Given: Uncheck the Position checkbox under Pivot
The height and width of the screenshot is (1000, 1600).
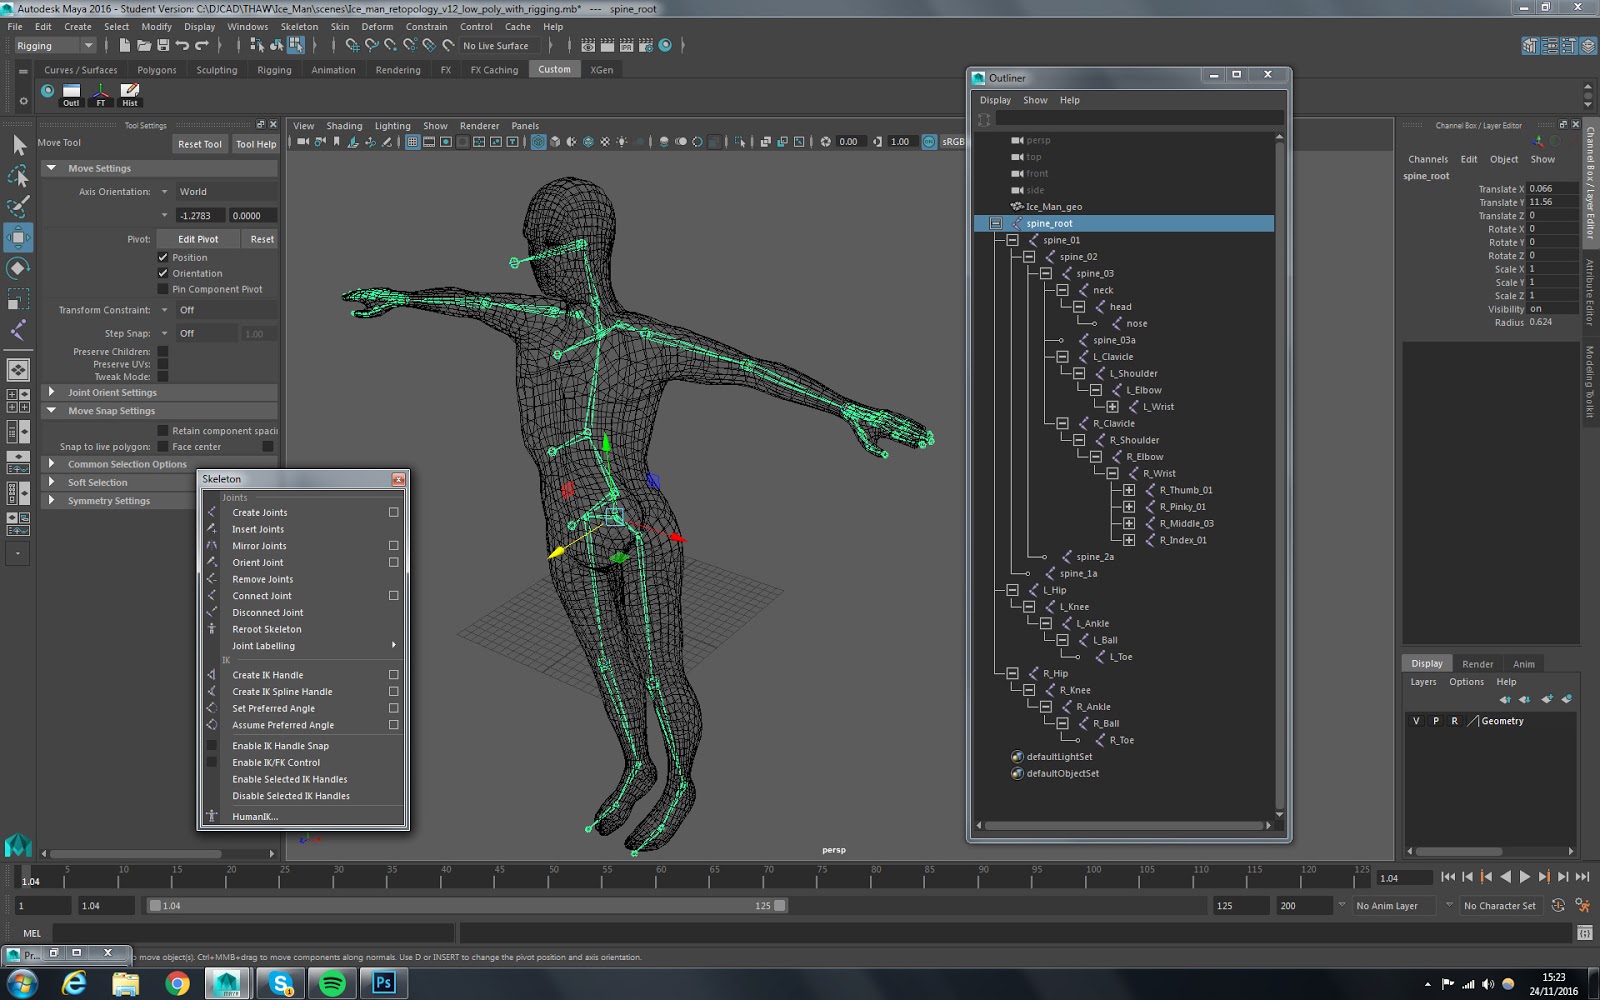Looking at the screenshot, I should pyautogui.click(x=162, y=257).
